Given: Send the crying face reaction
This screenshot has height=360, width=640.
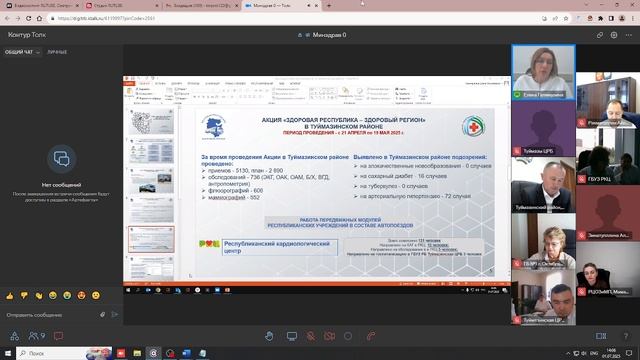Looking at the screenshot, I should click(67, 296).
